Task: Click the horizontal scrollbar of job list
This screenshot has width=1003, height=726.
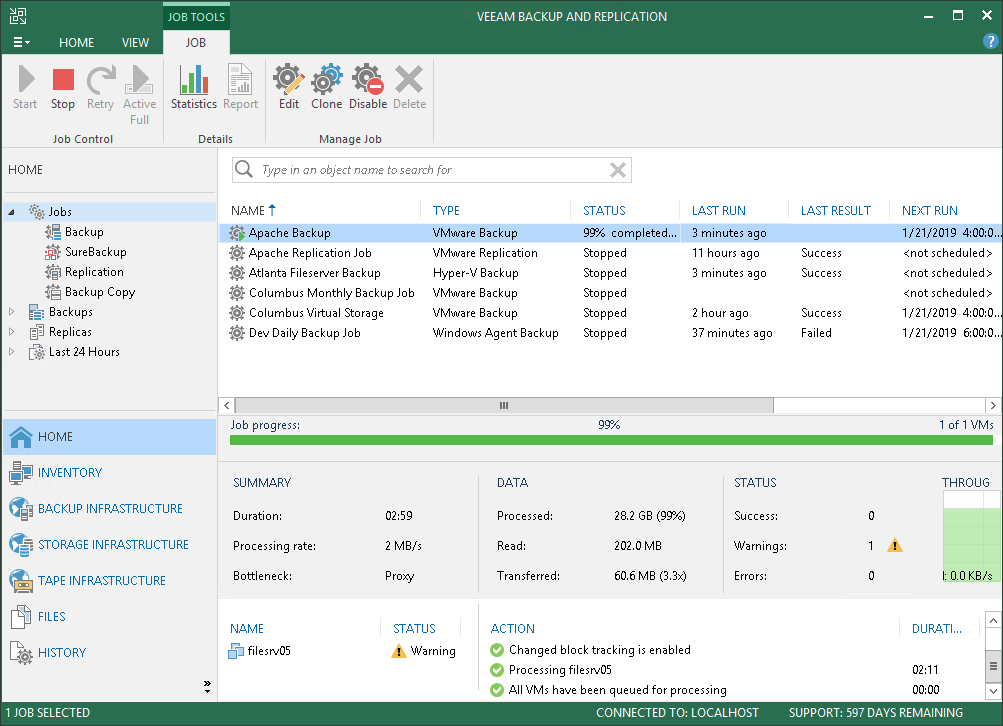Action: pyautogui.click(x=504, y=406)
